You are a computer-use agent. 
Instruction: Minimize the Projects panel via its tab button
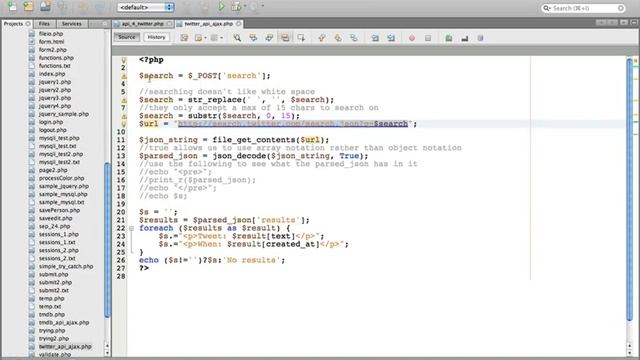click(x=104, y=24)
